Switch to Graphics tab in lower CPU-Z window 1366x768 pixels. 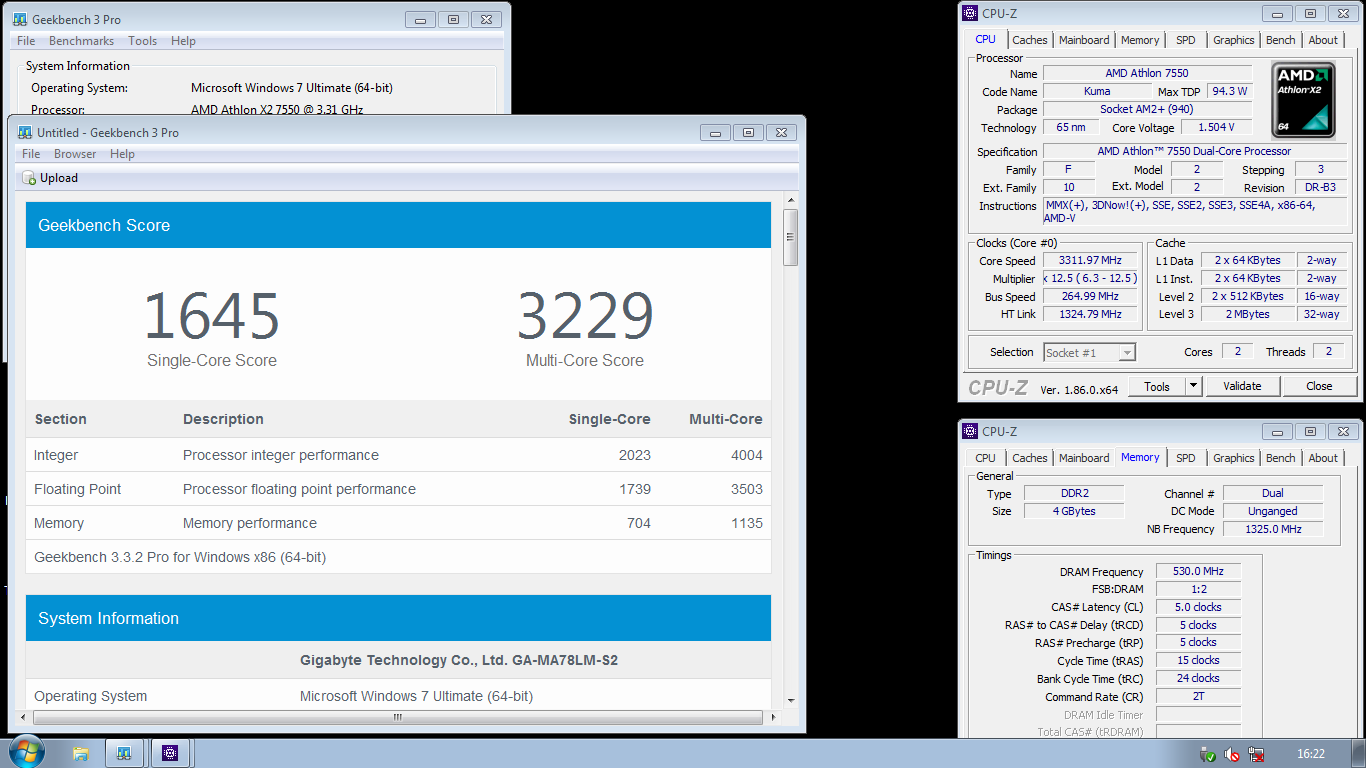click(x=1233, y=458)
